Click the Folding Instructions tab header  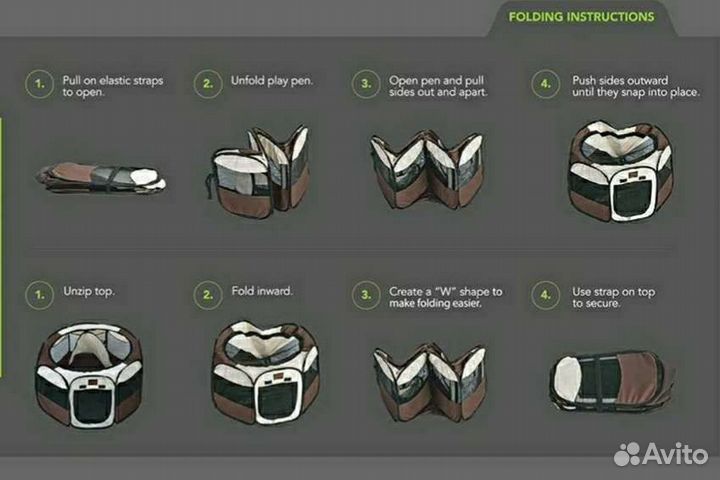(x=581, y=17)
